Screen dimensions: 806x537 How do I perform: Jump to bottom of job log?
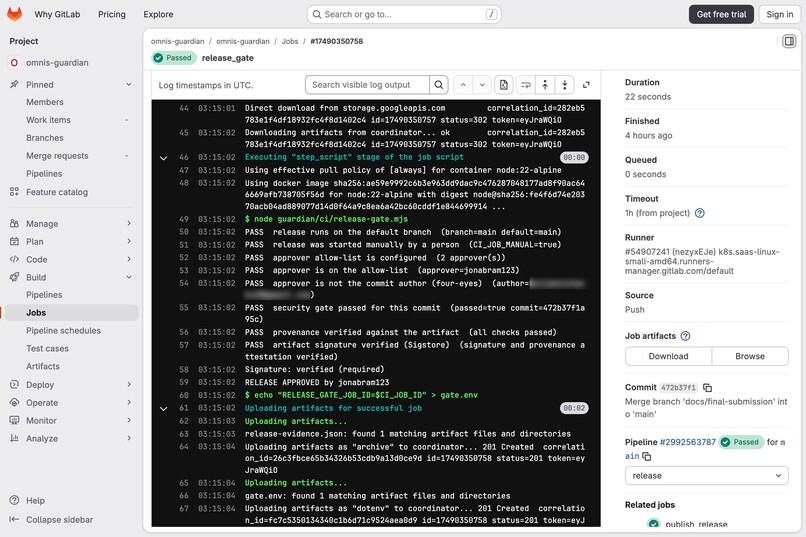click(565, 85)
